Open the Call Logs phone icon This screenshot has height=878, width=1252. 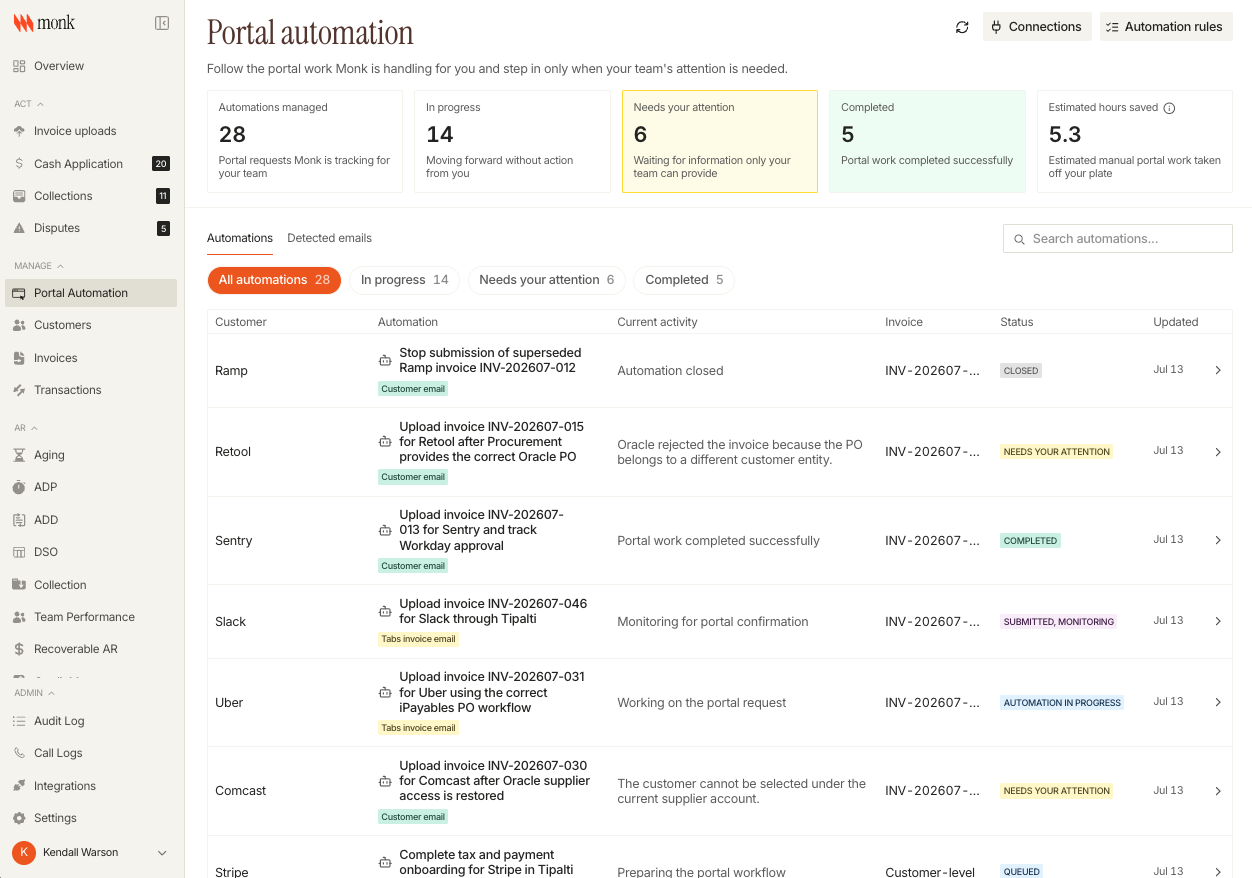(19, 753)
